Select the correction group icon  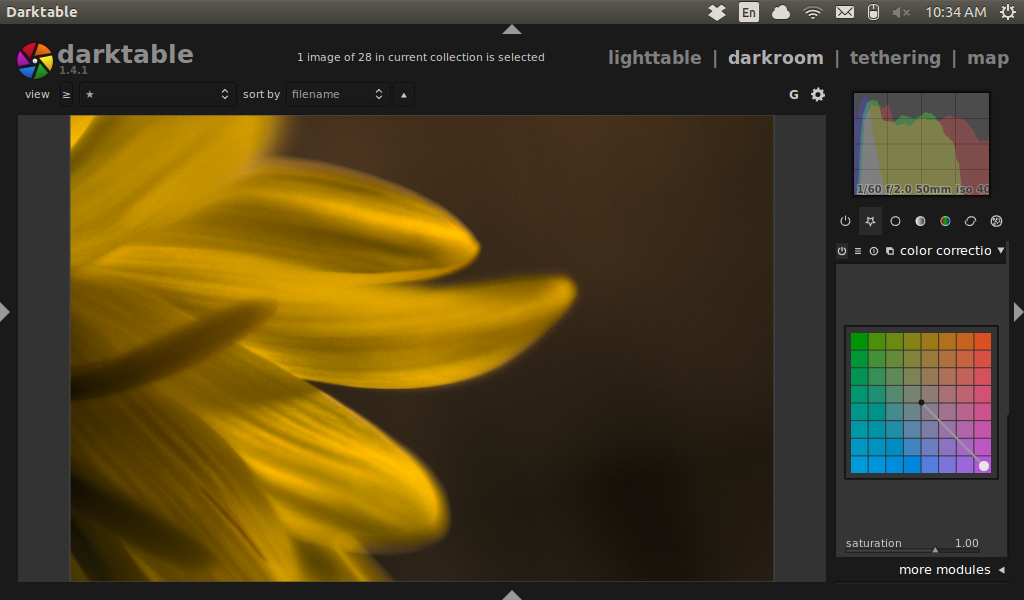(970, 221)
